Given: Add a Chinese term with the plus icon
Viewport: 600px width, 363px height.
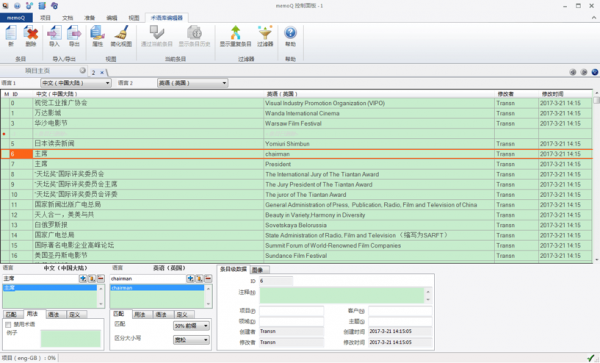Looking at the screenshot, I should [x=83, y=278].
